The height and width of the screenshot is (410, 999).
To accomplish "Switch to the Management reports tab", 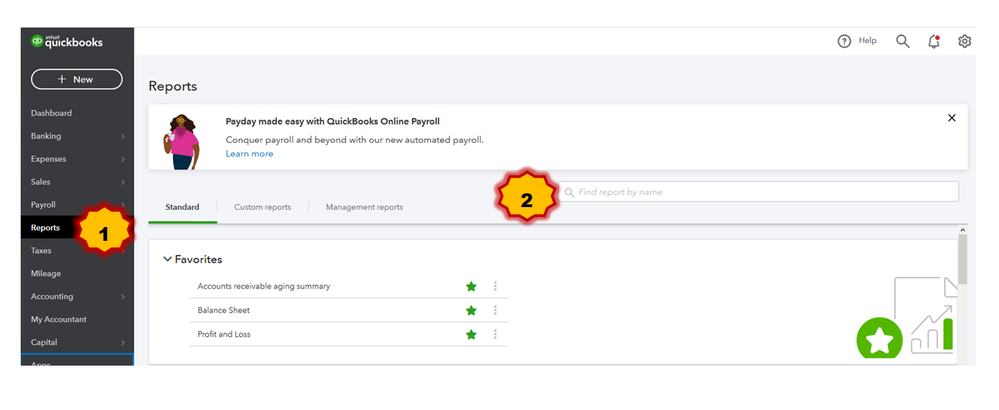I will coord(364,208).
